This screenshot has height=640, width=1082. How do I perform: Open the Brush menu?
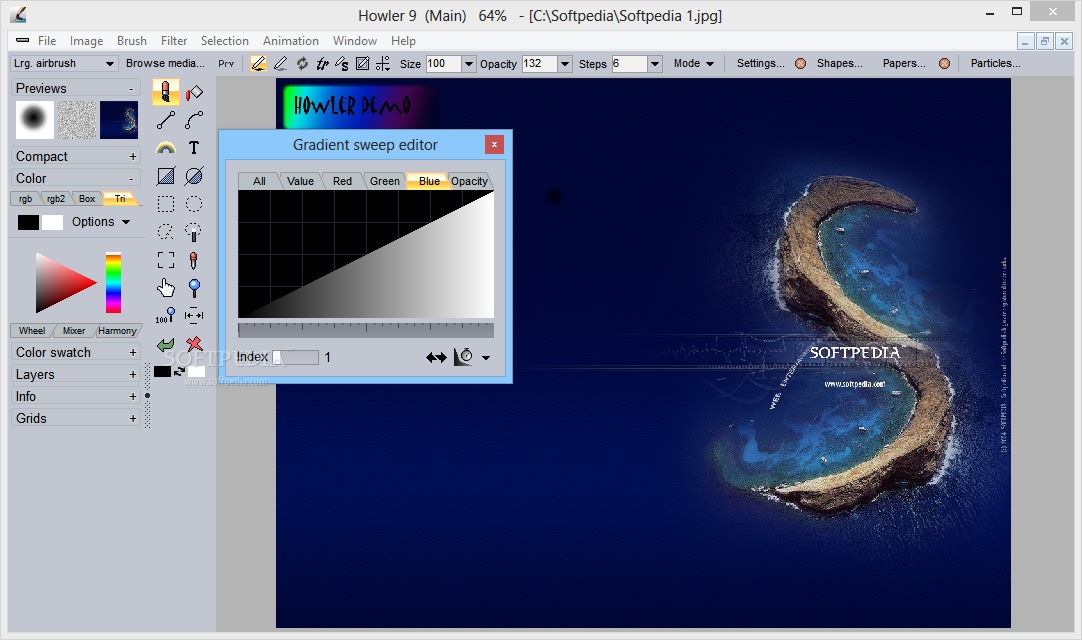(132, 41)
